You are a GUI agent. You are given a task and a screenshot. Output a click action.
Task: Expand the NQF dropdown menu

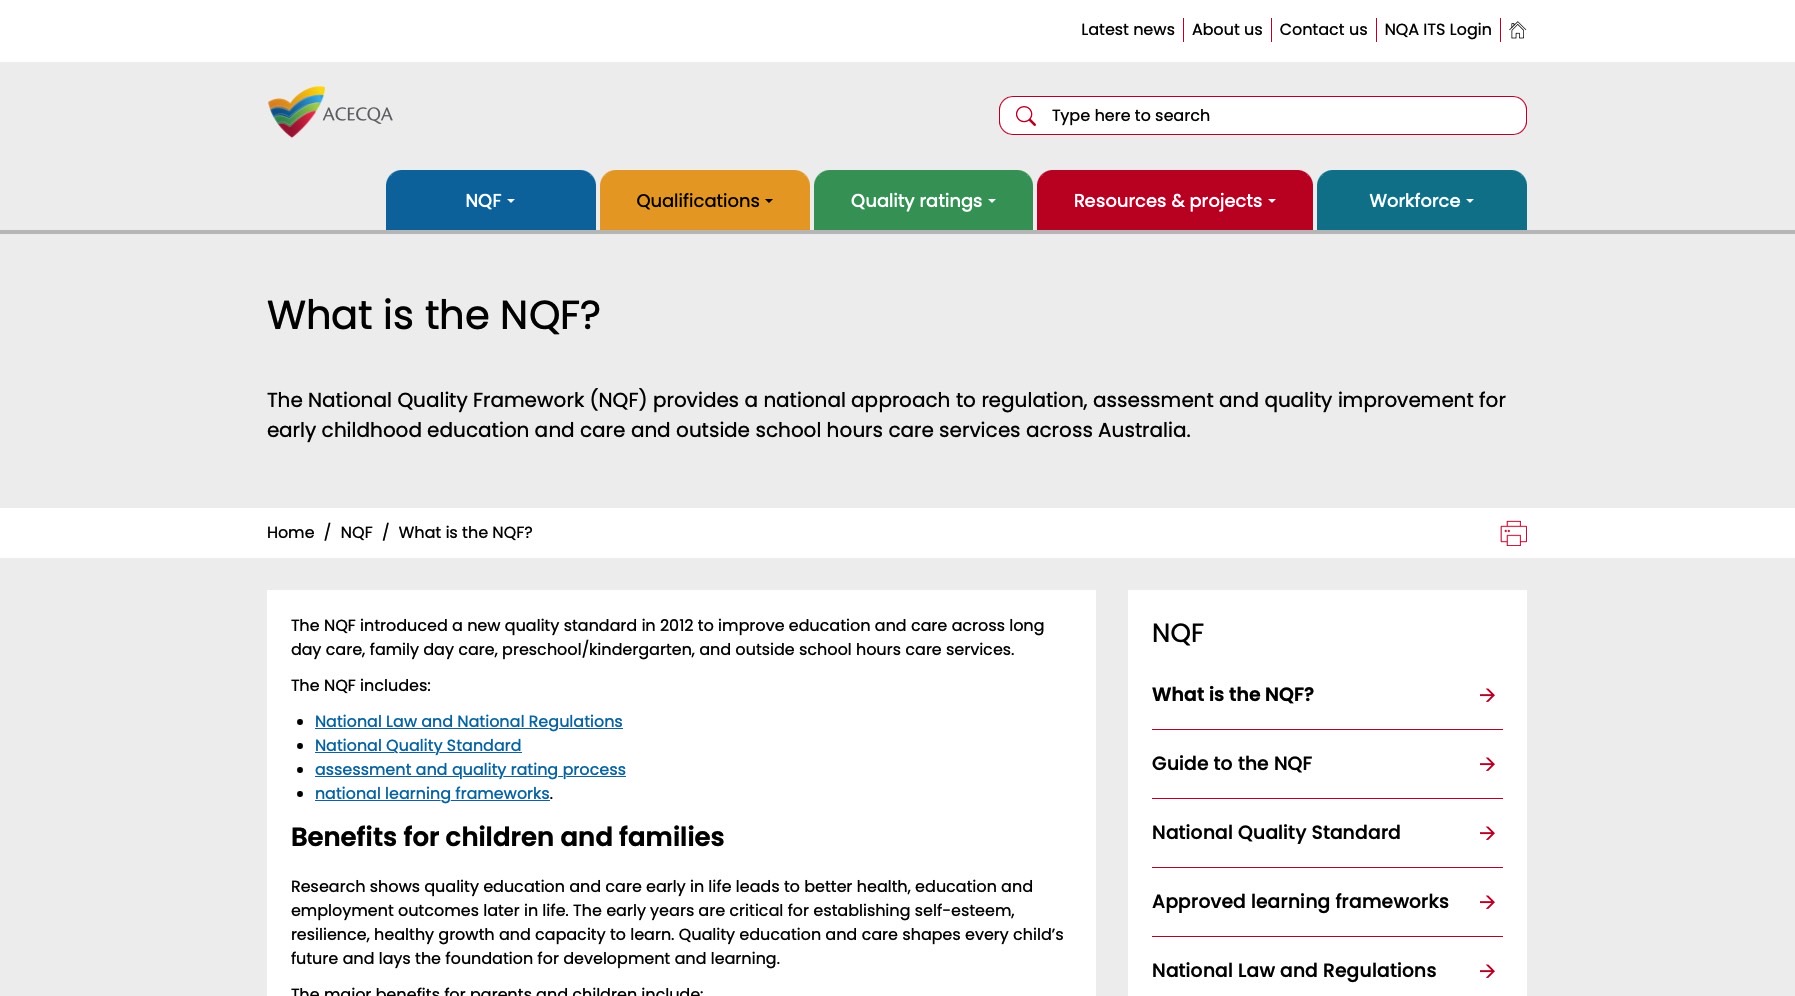[490, 201]
